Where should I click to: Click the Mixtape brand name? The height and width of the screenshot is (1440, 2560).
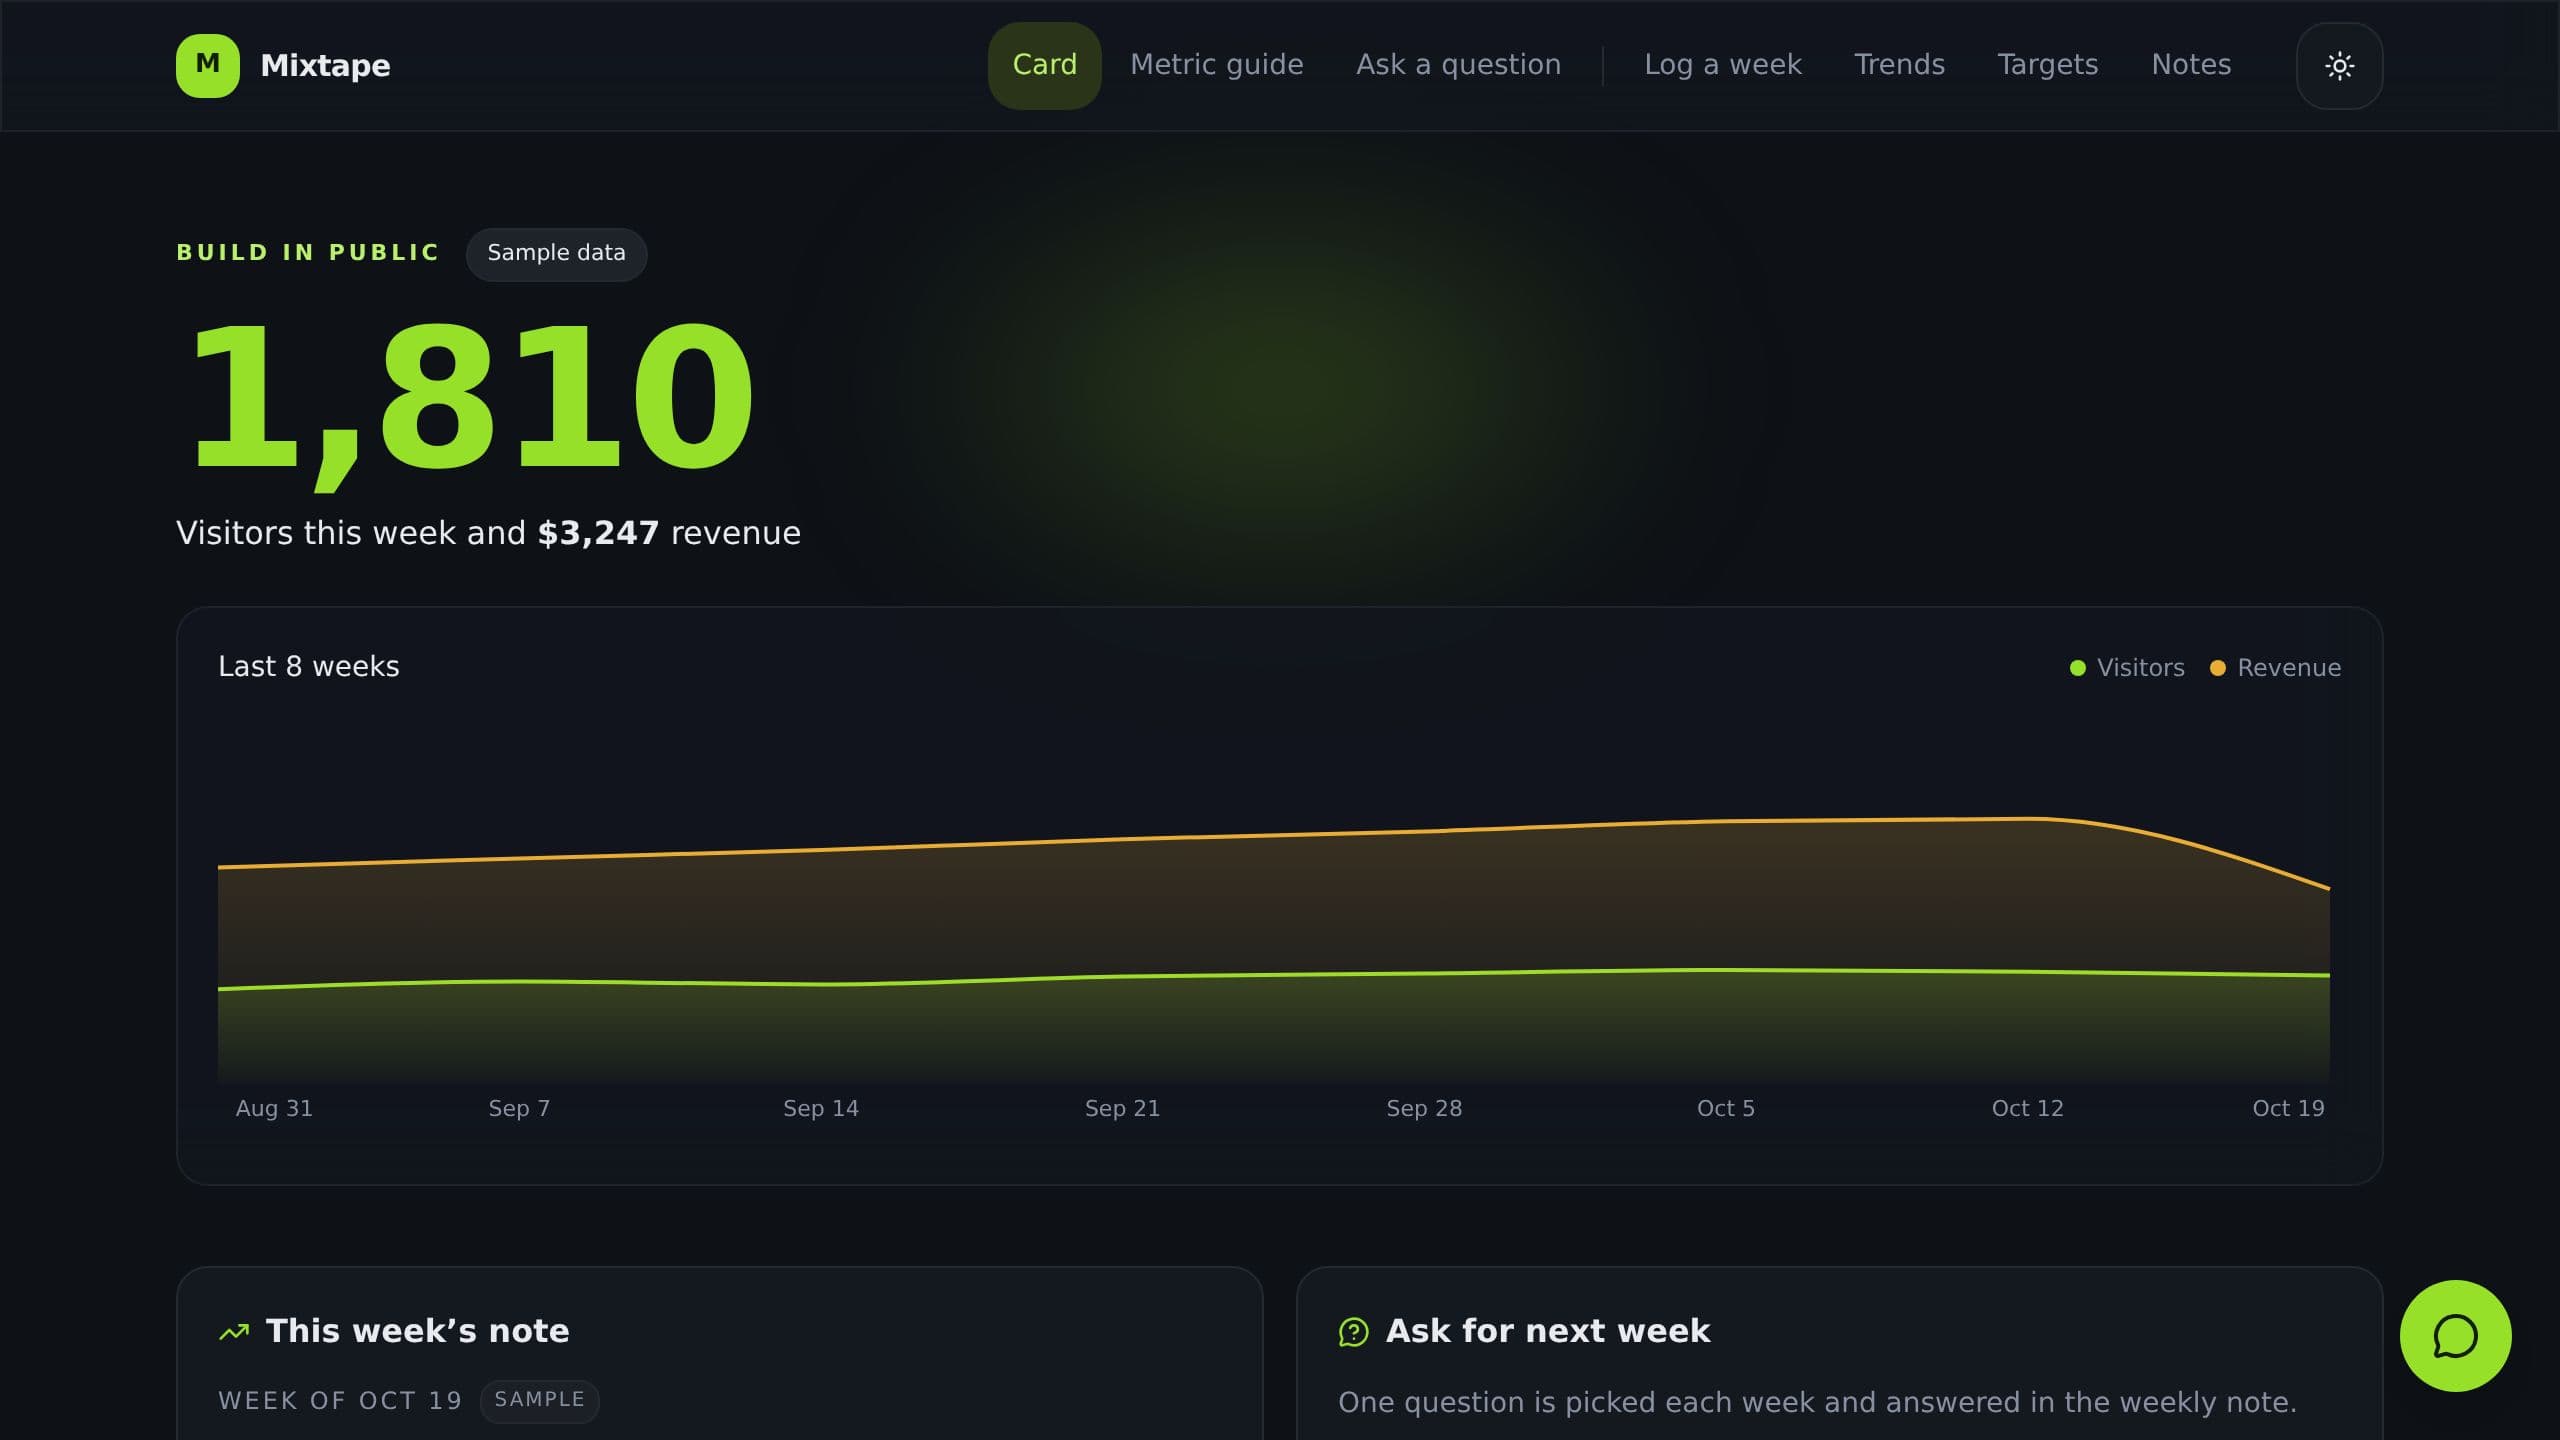[x=325, y=66]
